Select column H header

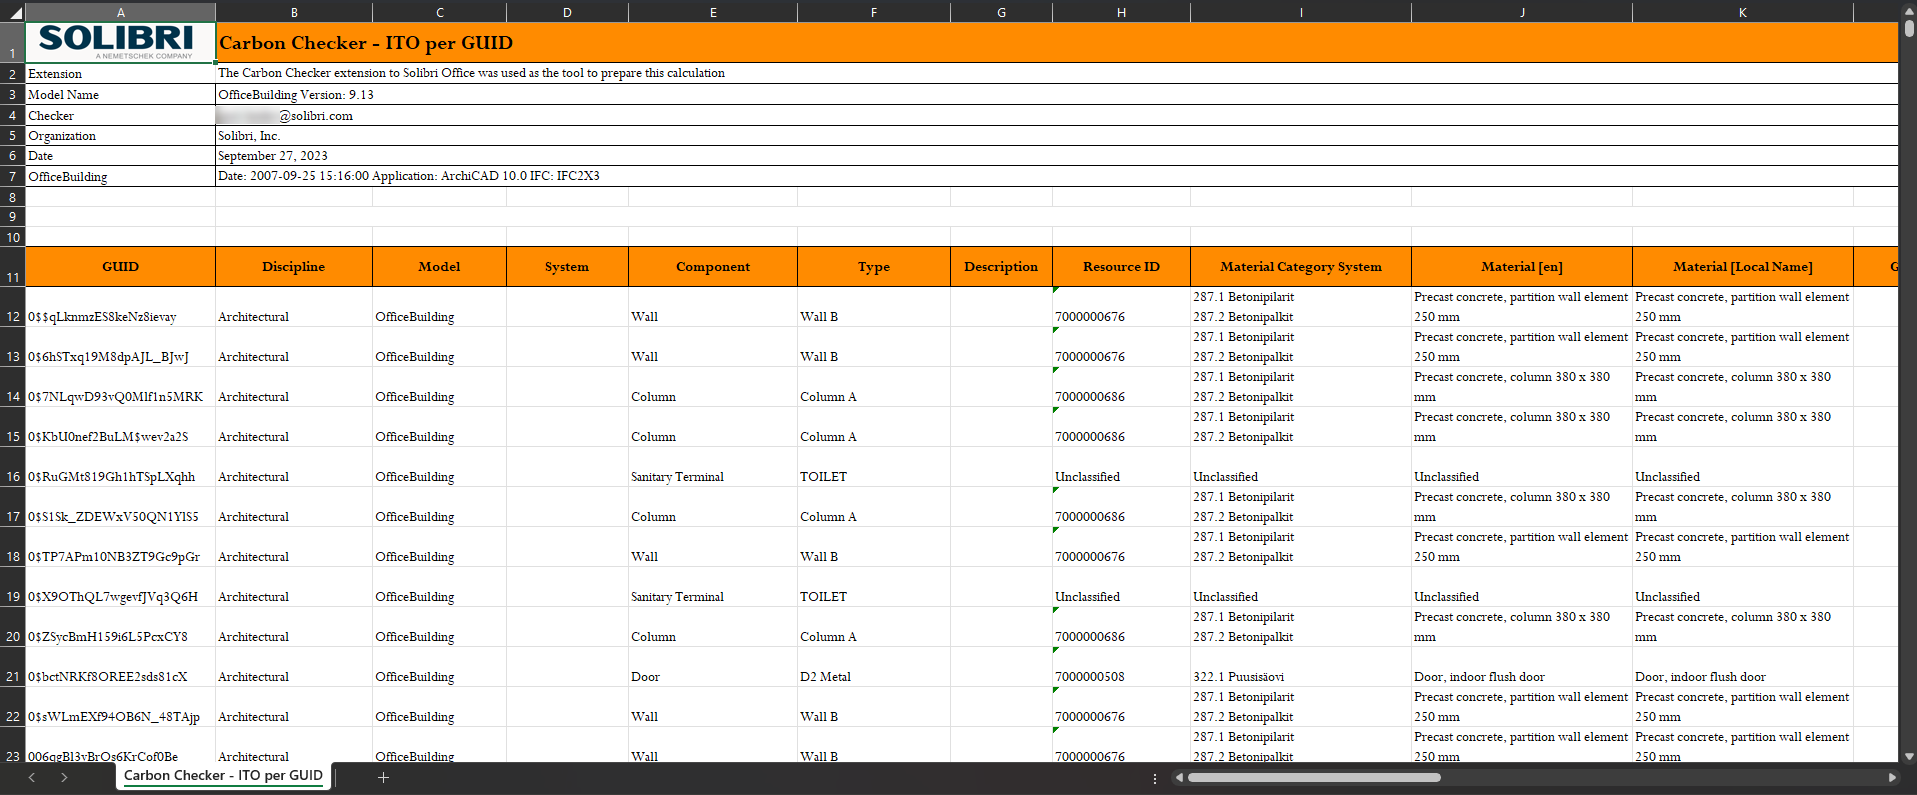coord(1121,13)
